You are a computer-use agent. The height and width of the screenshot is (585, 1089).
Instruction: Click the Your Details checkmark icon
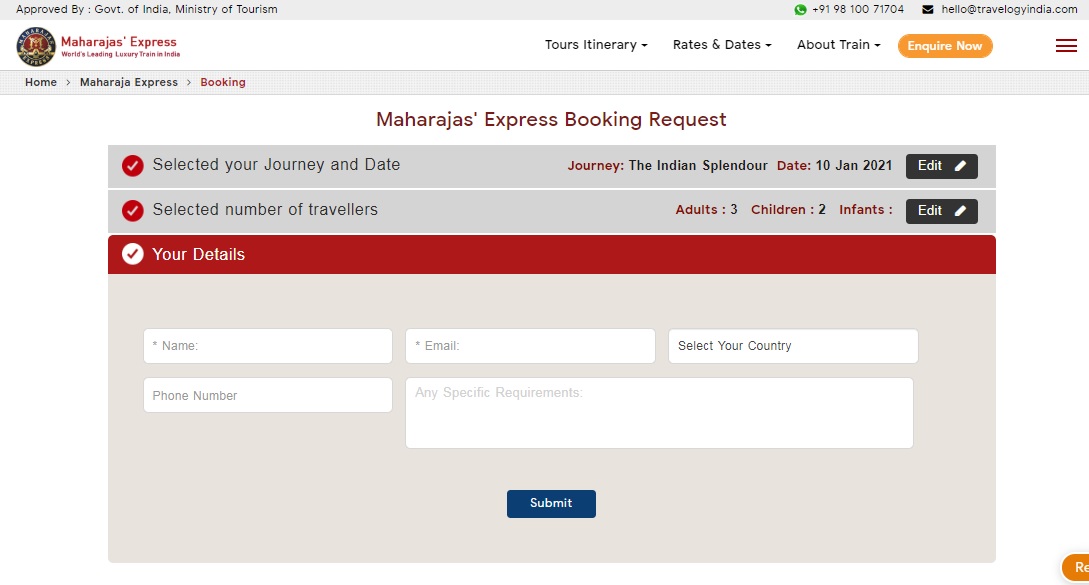point(133,255)
